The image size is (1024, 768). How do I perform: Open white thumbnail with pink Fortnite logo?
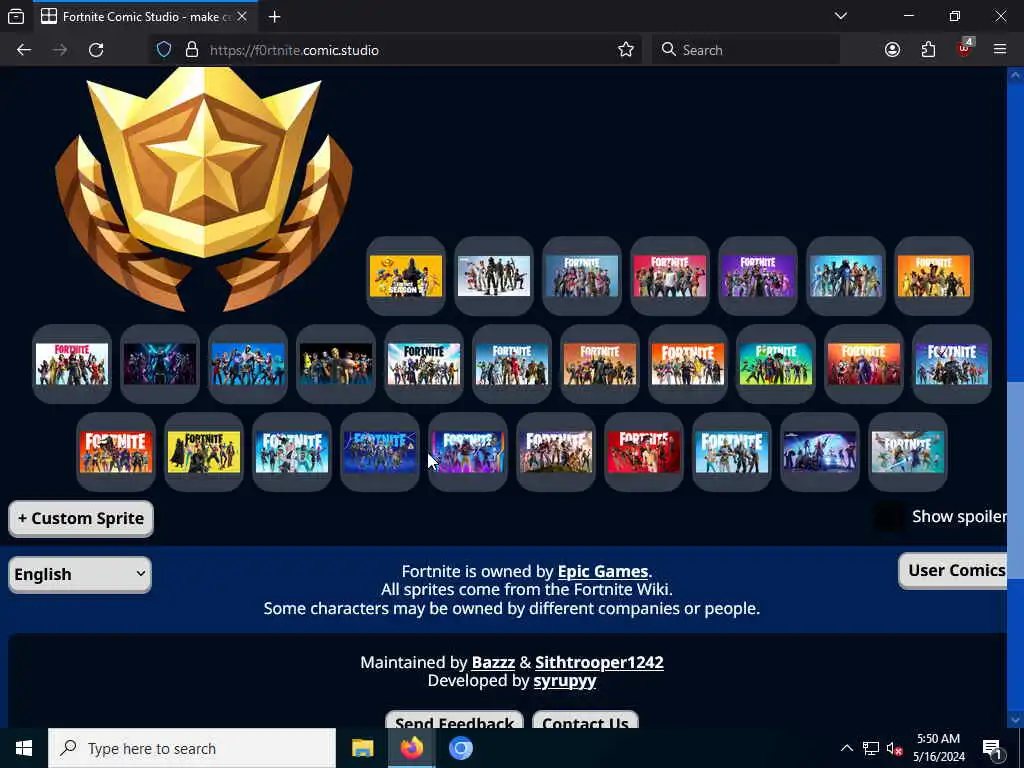(x=72, y=364)
